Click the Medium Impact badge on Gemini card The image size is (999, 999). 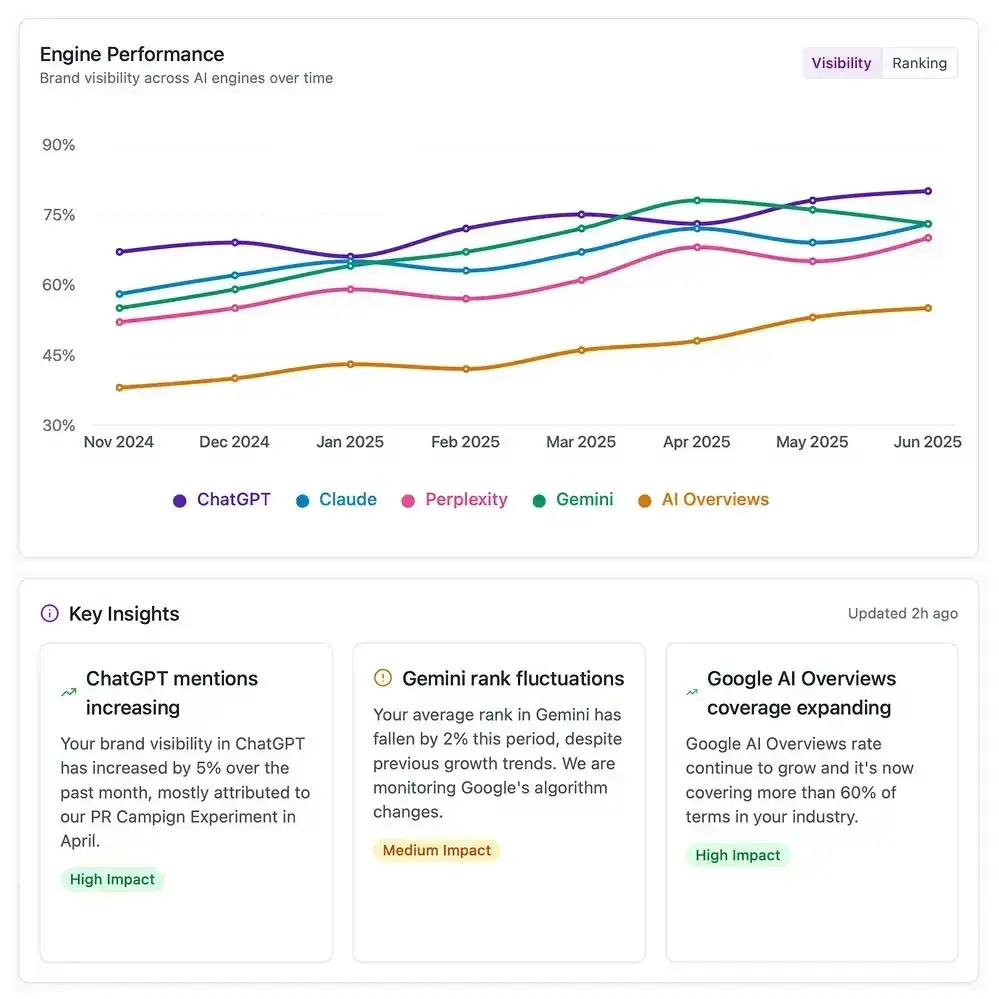pyautogui.click(x=436, y=850)
